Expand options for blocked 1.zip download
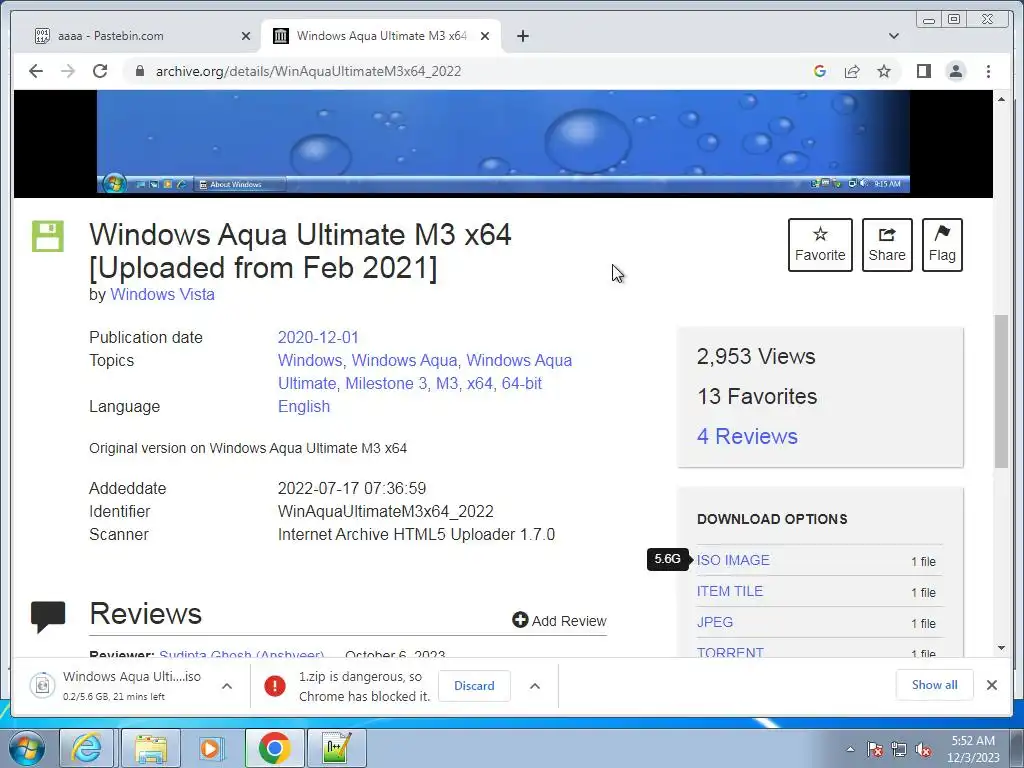The width and height of the screenshot is (1024, 768). pos(534,686)
